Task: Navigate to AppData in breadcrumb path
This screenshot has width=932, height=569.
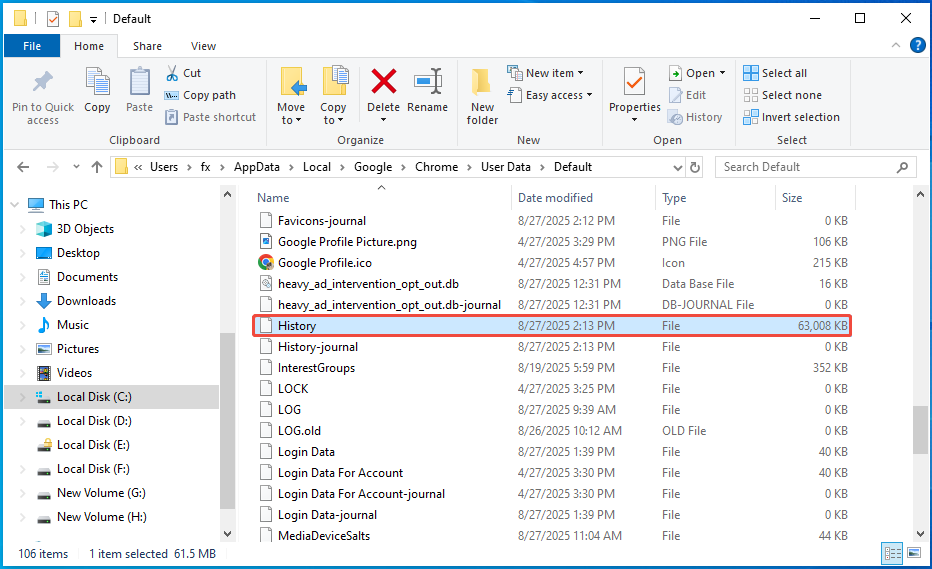Action: [x=257, y=167]
